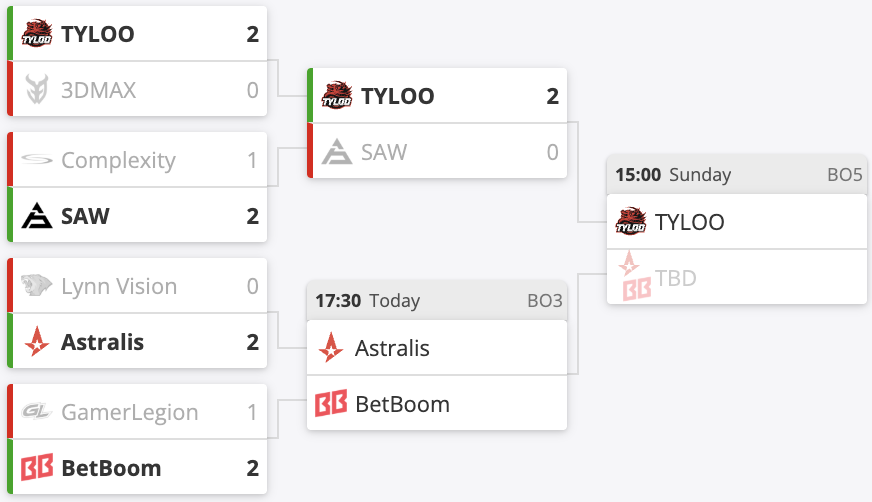Click the Astralis logo in the quarterfinal match
The height and width of the screenshot is (502, 872).
coord(37,341)
